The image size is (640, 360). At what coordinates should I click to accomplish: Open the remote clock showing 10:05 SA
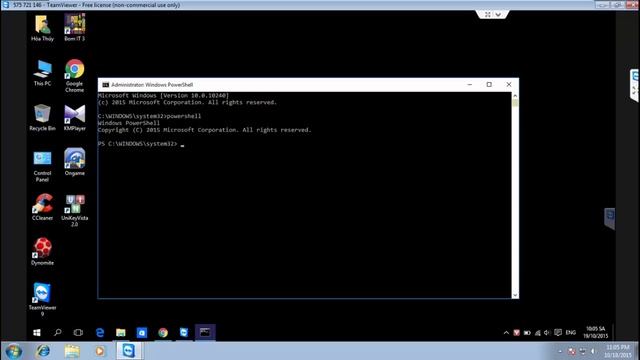pos(596,333)
